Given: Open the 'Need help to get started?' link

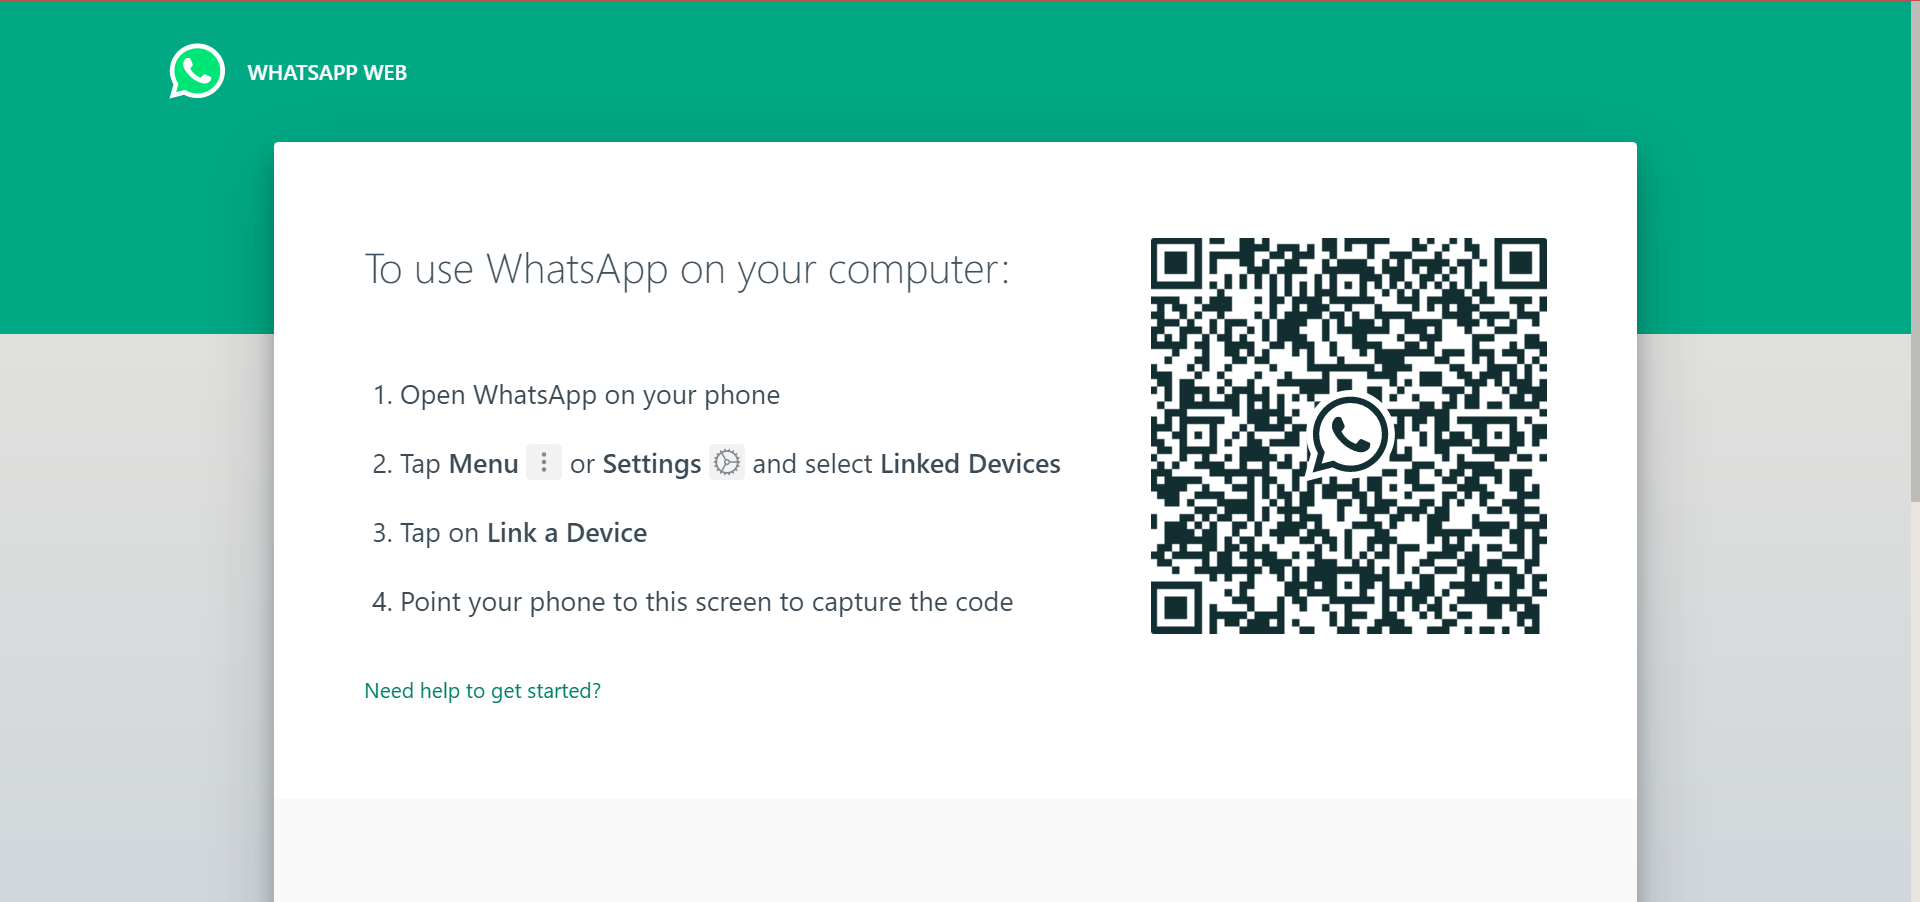Looking at the screenshot, I should pos(483,691).
